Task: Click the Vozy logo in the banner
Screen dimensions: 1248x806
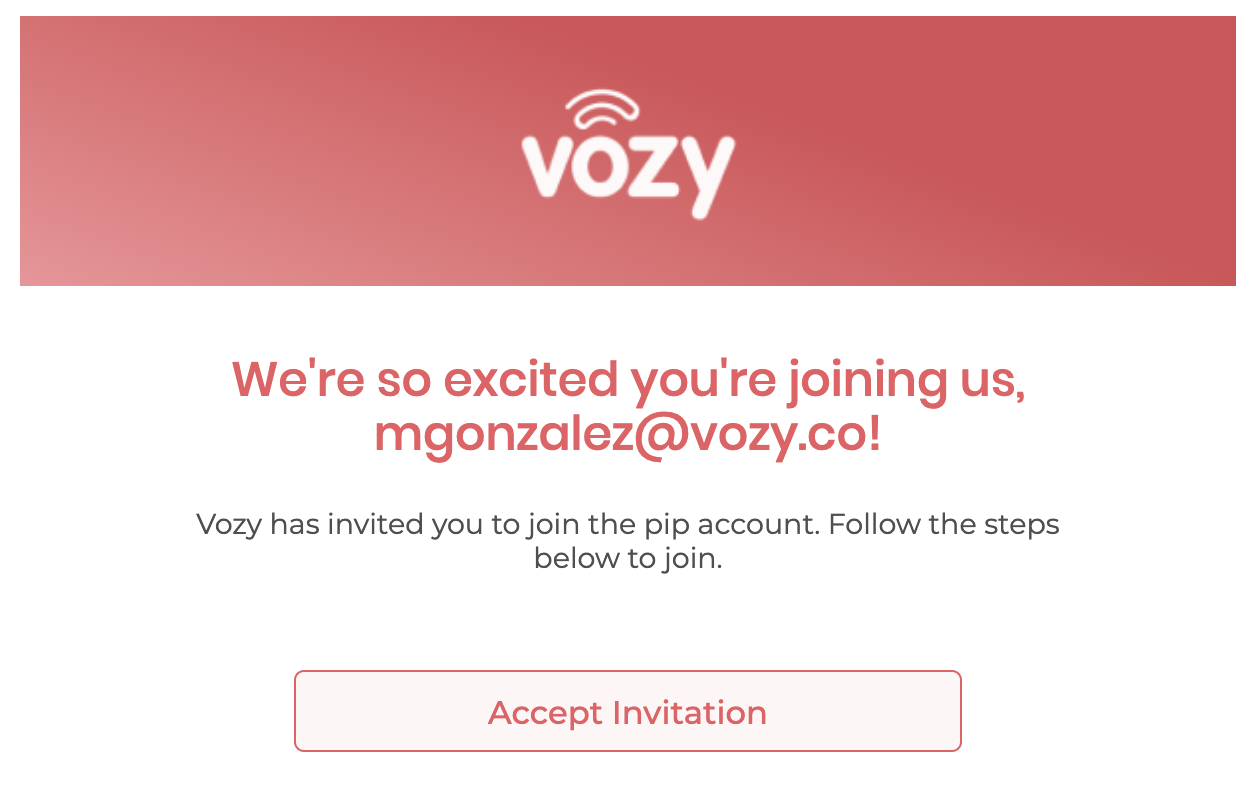Action: [x=628, y=154]
